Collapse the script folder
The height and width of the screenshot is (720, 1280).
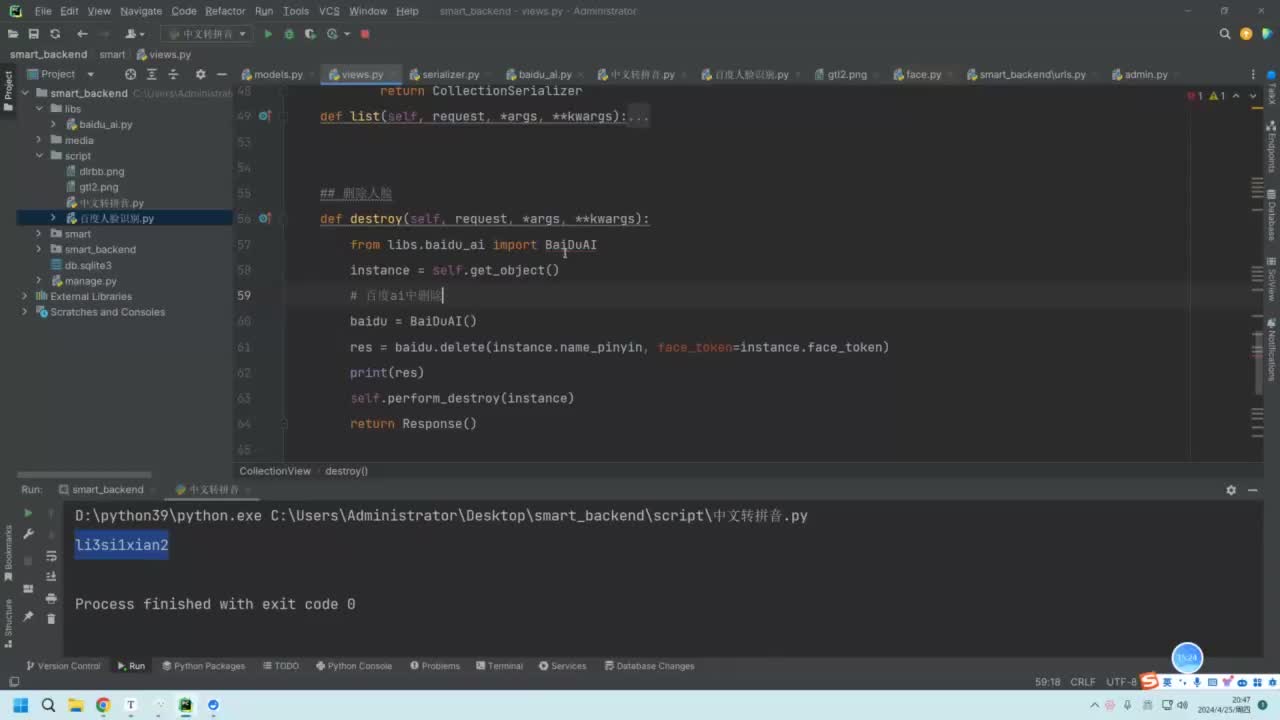[x=40, y=156]
